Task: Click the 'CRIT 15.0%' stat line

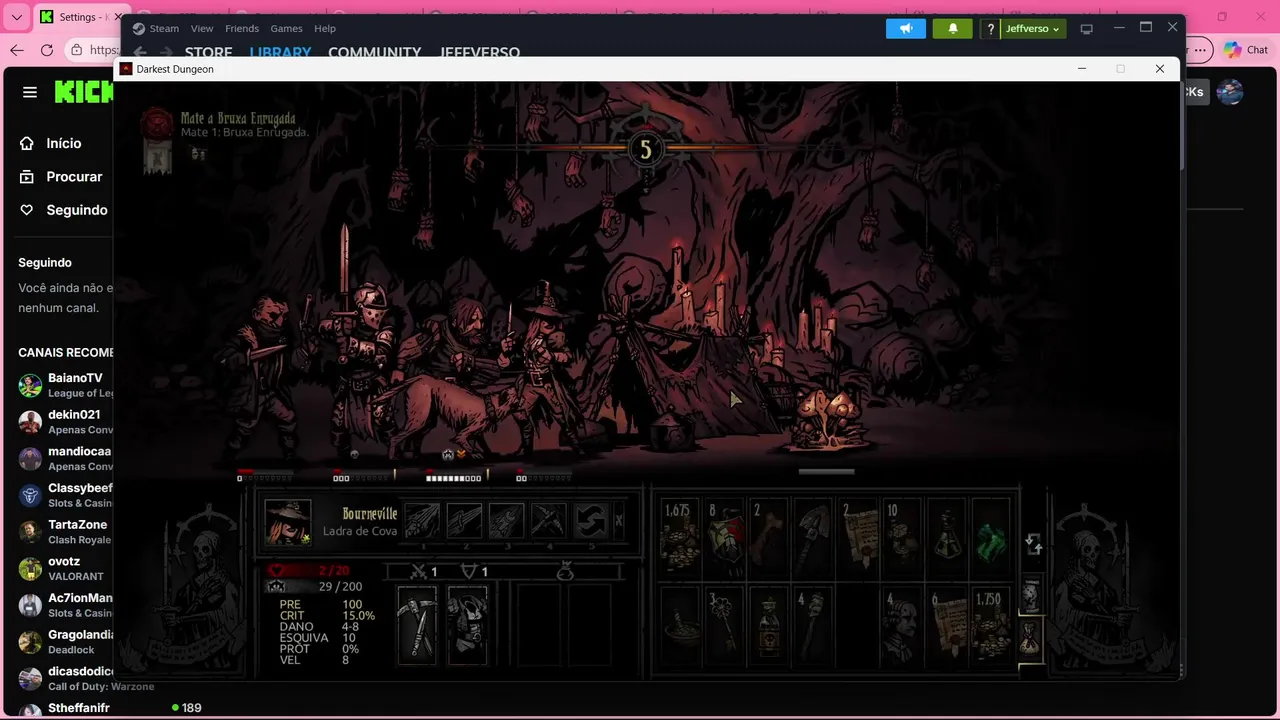Action: pyautogui.click(x=327, y=616)
